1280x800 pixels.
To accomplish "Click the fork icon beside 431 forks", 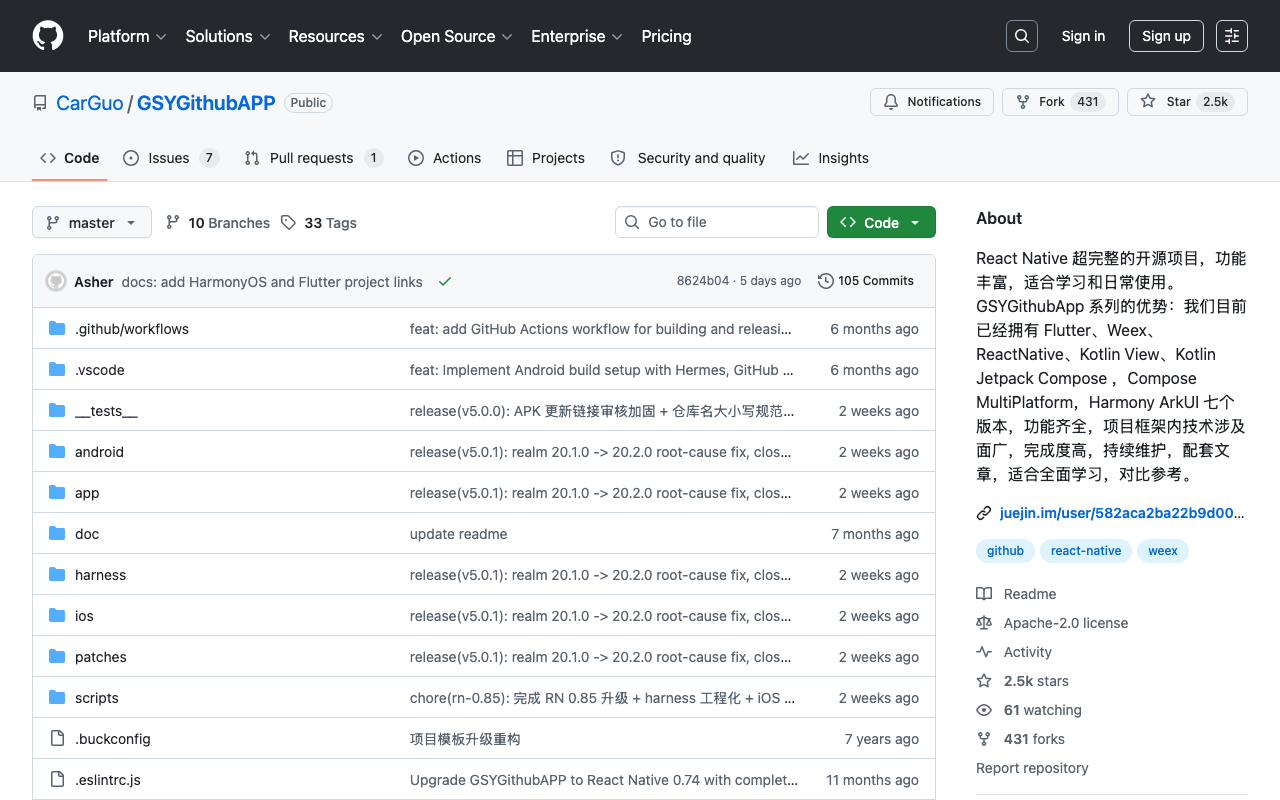I will click(984, 739).
